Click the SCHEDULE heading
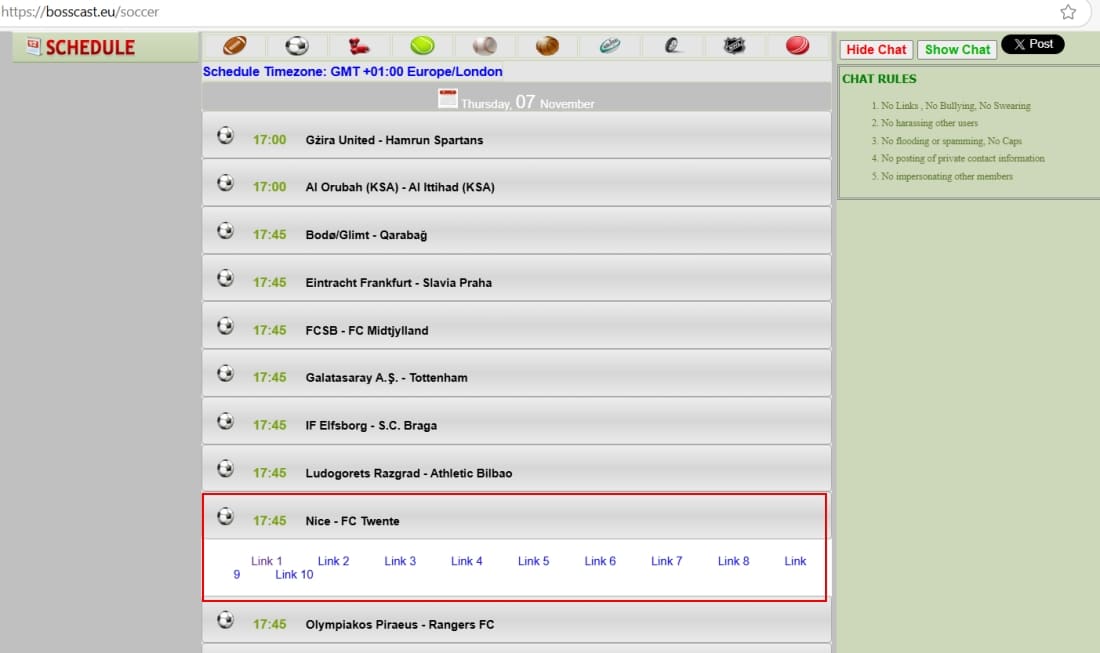Viewport: 1100px width, 653px height. pos(90,47)
